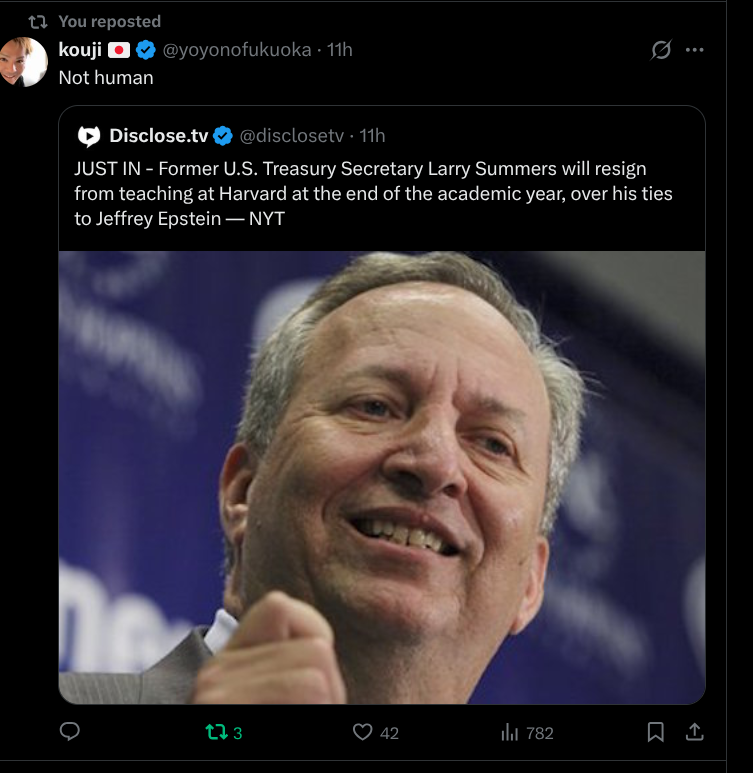Open the Disclose.tv account name
This screenshot has width=753, height=773.
(158, 135)
